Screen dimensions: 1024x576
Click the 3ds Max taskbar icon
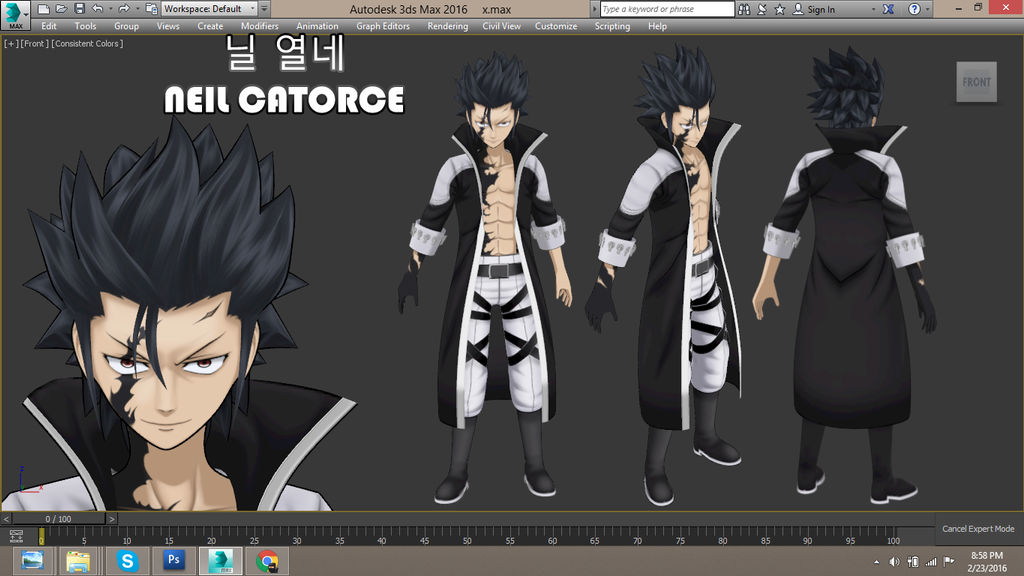(x=220, y=561)
